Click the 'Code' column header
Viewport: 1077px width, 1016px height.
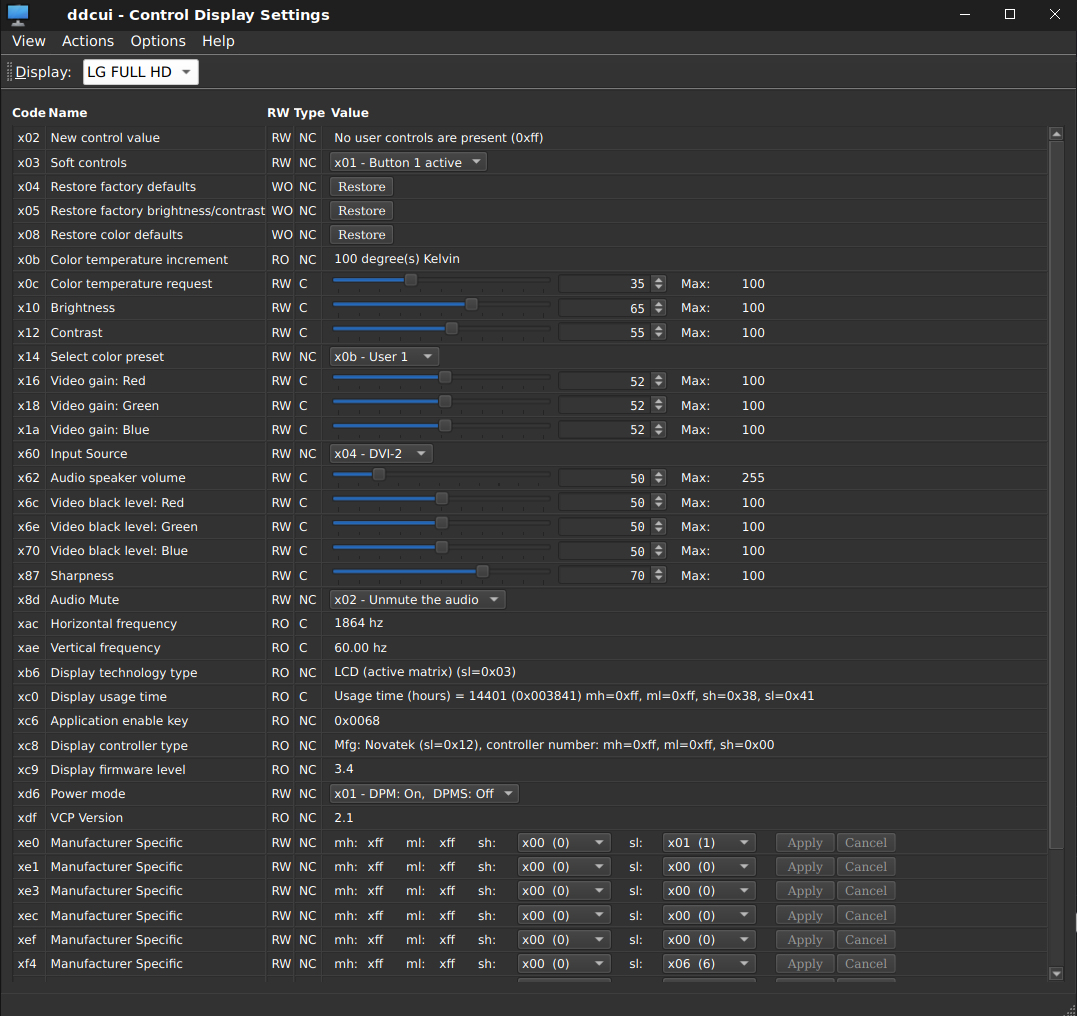tap(28, 113)
